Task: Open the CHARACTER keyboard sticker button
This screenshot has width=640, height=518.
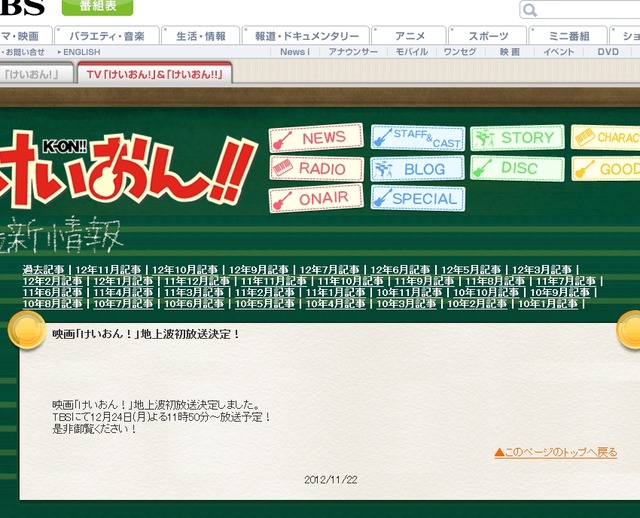Action: click(x=606, y=138)
